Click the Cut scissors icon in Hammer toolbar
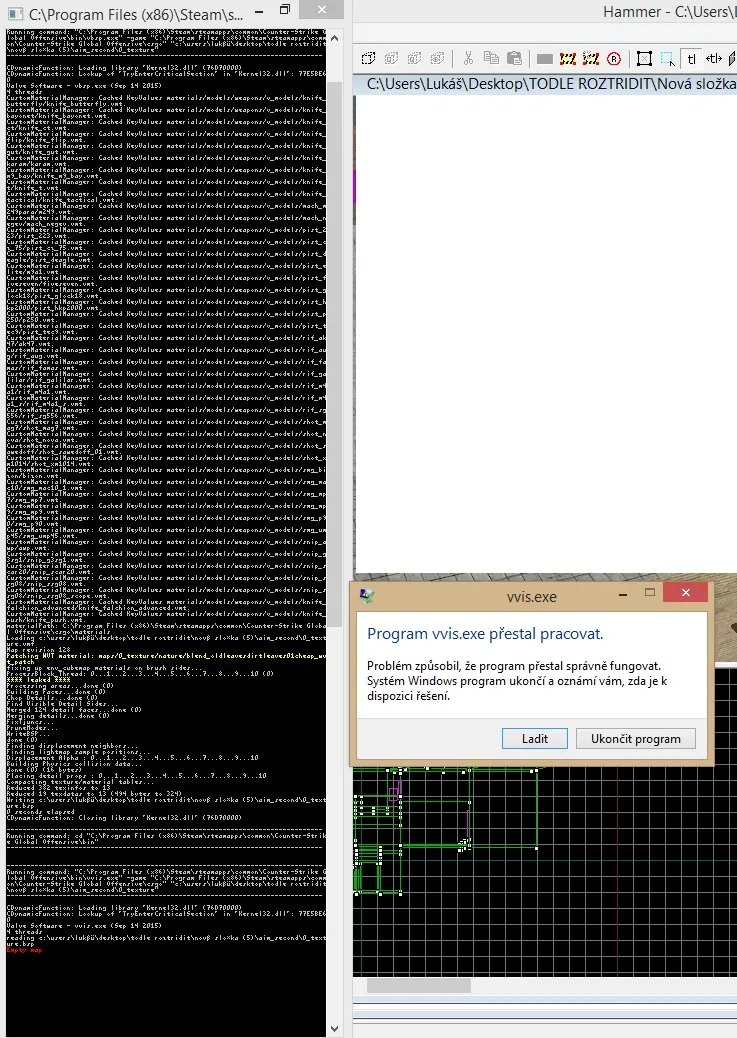 pos(468,59)
